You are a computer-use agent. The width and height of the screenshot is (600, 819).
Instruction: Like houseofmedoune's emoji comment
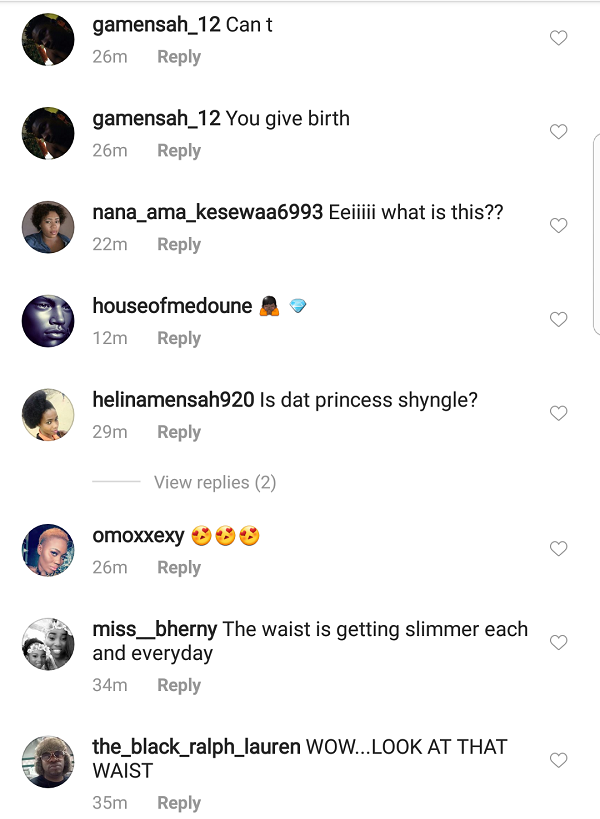[558, 319]
